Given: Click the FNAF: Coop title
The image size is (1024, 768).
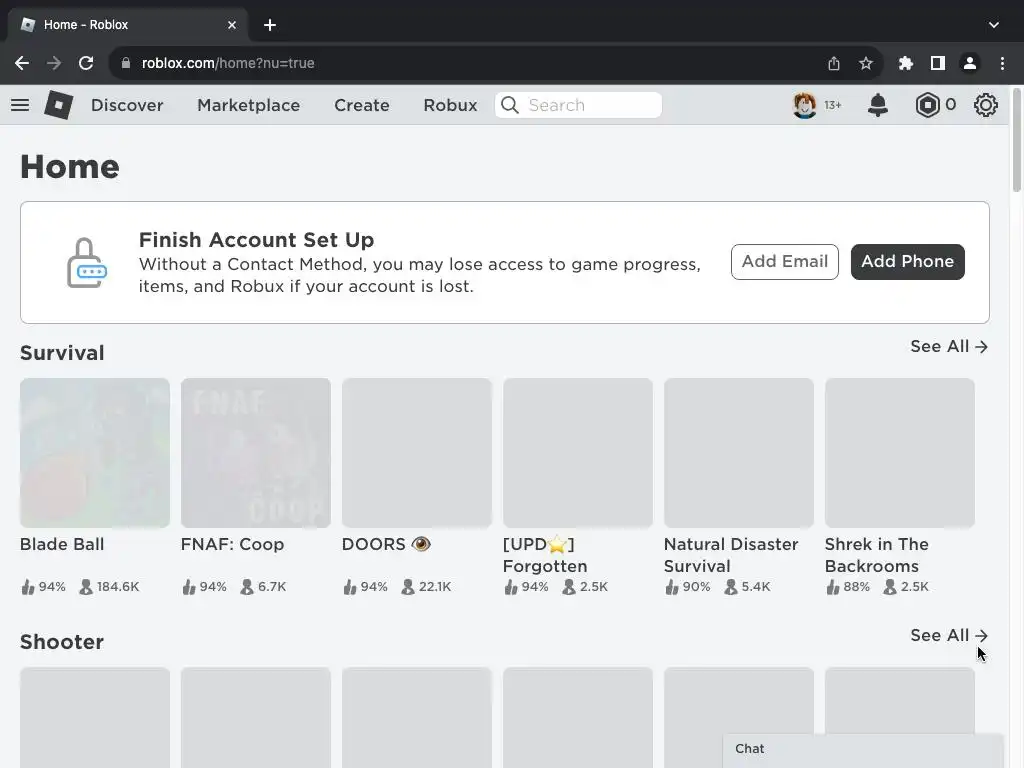Looking at the screenshot, I should click(232, 545).
